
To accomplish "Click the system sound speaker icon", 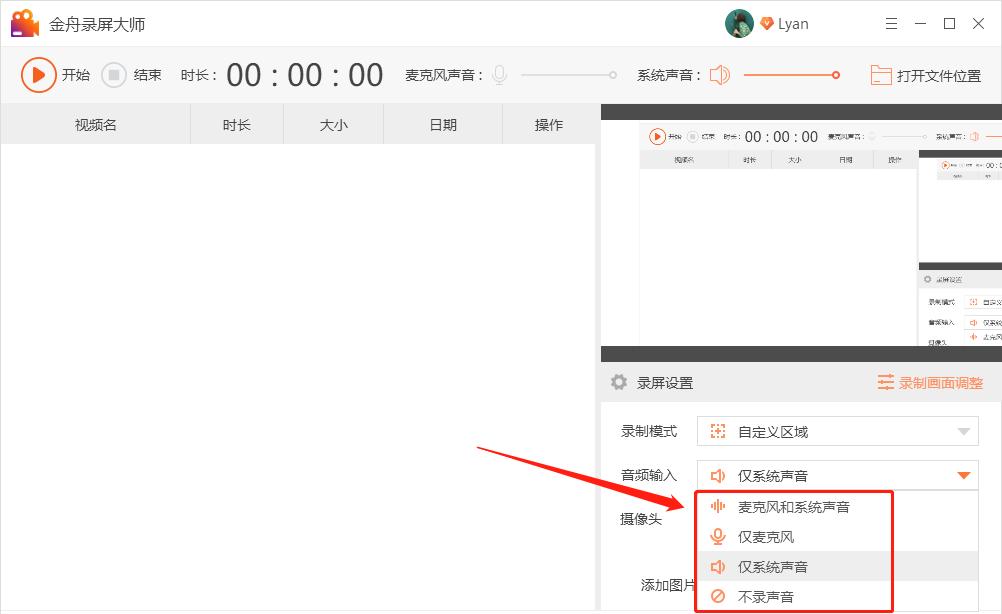I will [x=718, y=74].
